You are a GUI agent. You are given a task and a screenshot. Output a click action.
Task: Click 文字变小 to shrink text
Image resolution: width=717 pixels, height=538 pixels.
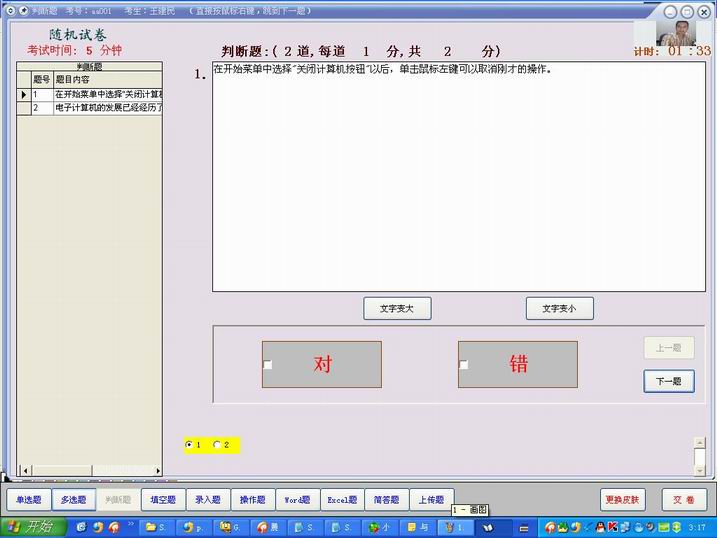559,309
